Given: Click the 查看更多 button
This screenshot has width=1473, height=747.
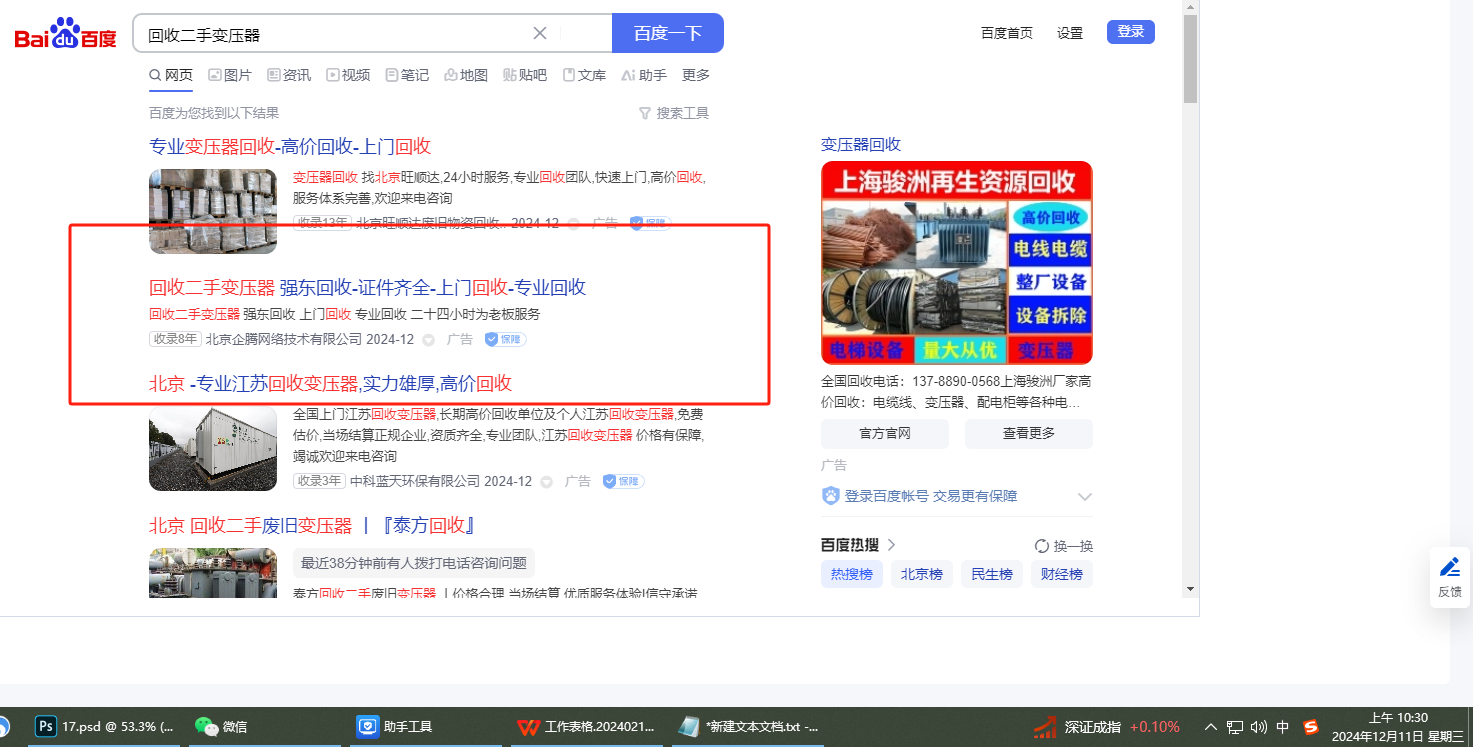Looking at the screenshot, I should point(1029,434).
